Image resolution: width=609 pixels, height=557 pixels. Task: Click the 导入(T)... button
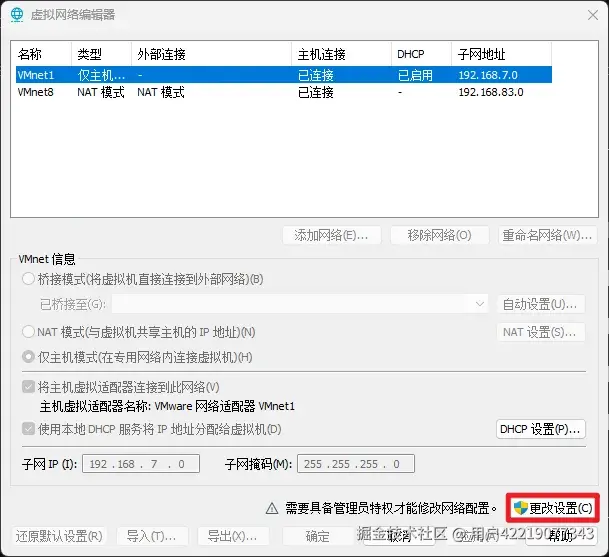[x=152, y=536]
